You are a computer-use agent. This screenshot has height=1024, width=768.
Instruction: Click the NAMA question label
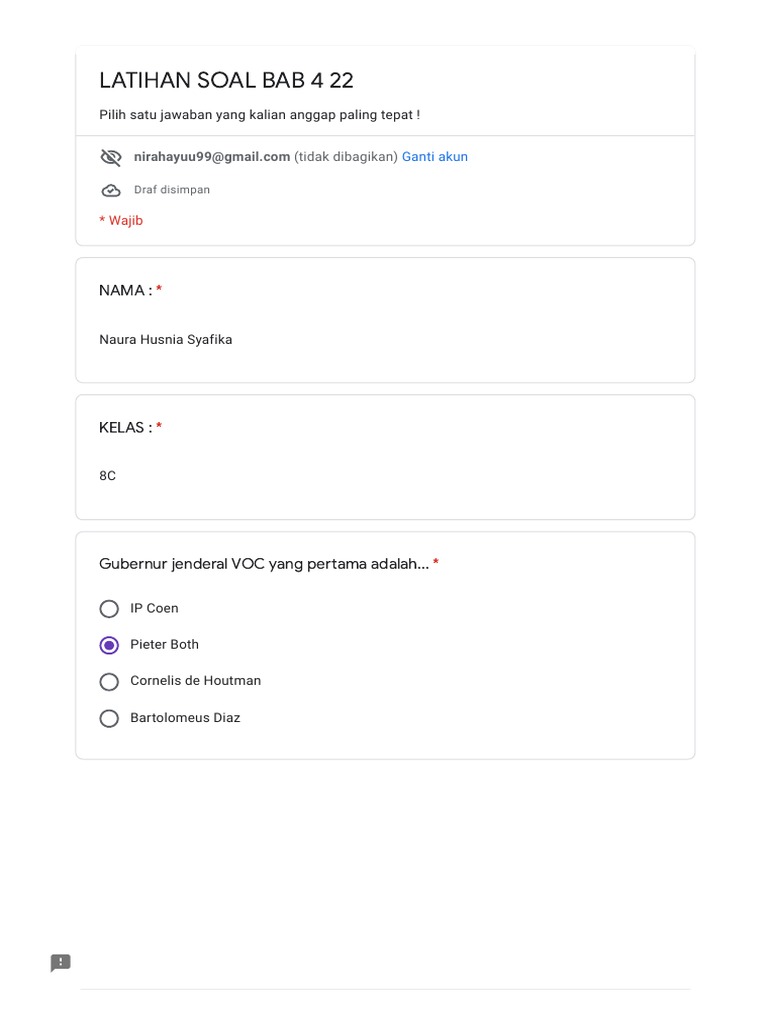pyautogui.click(x=125, y=291)
